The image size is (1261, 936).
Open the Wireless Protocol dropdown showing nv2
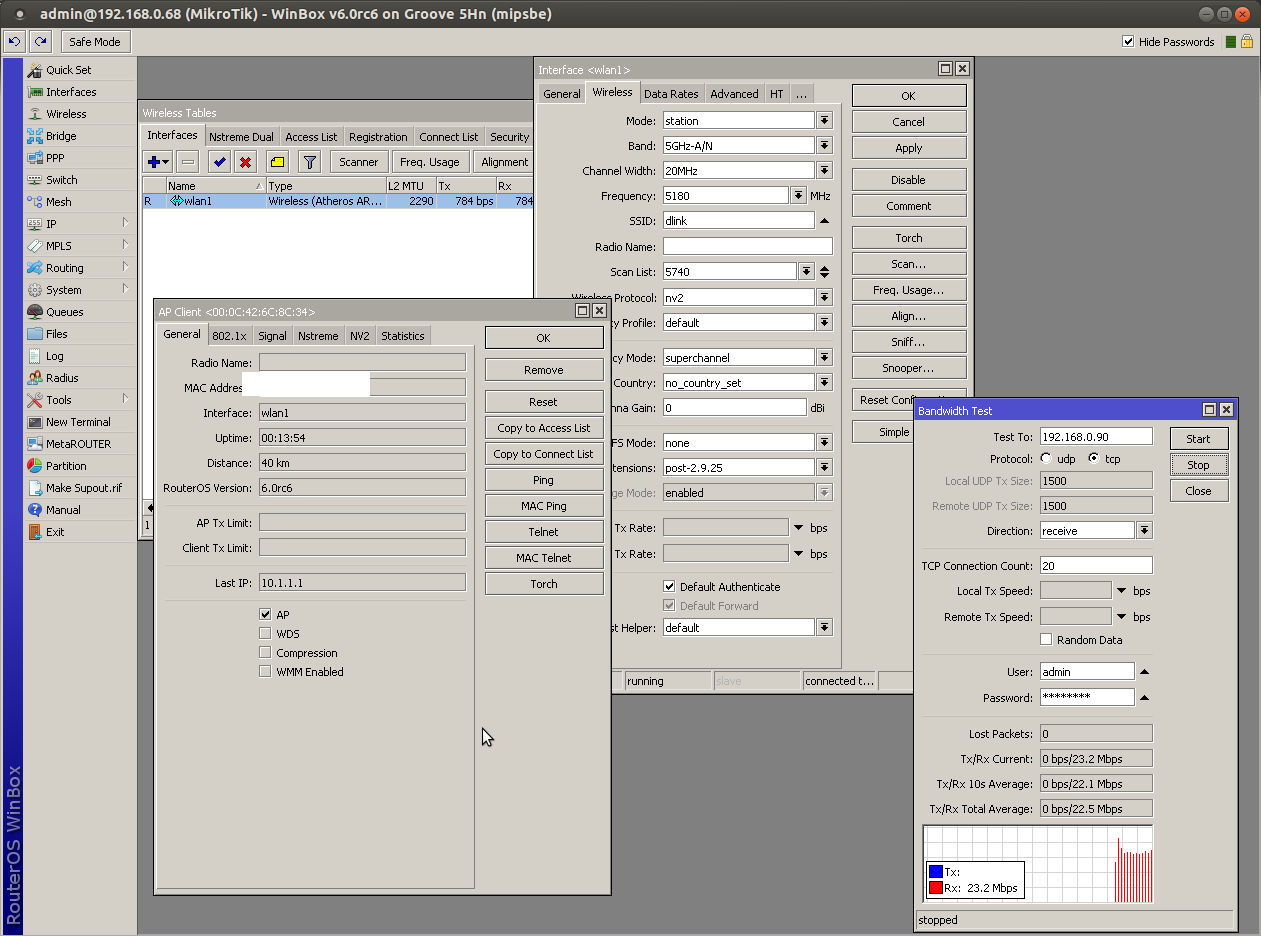pos(824,298)
